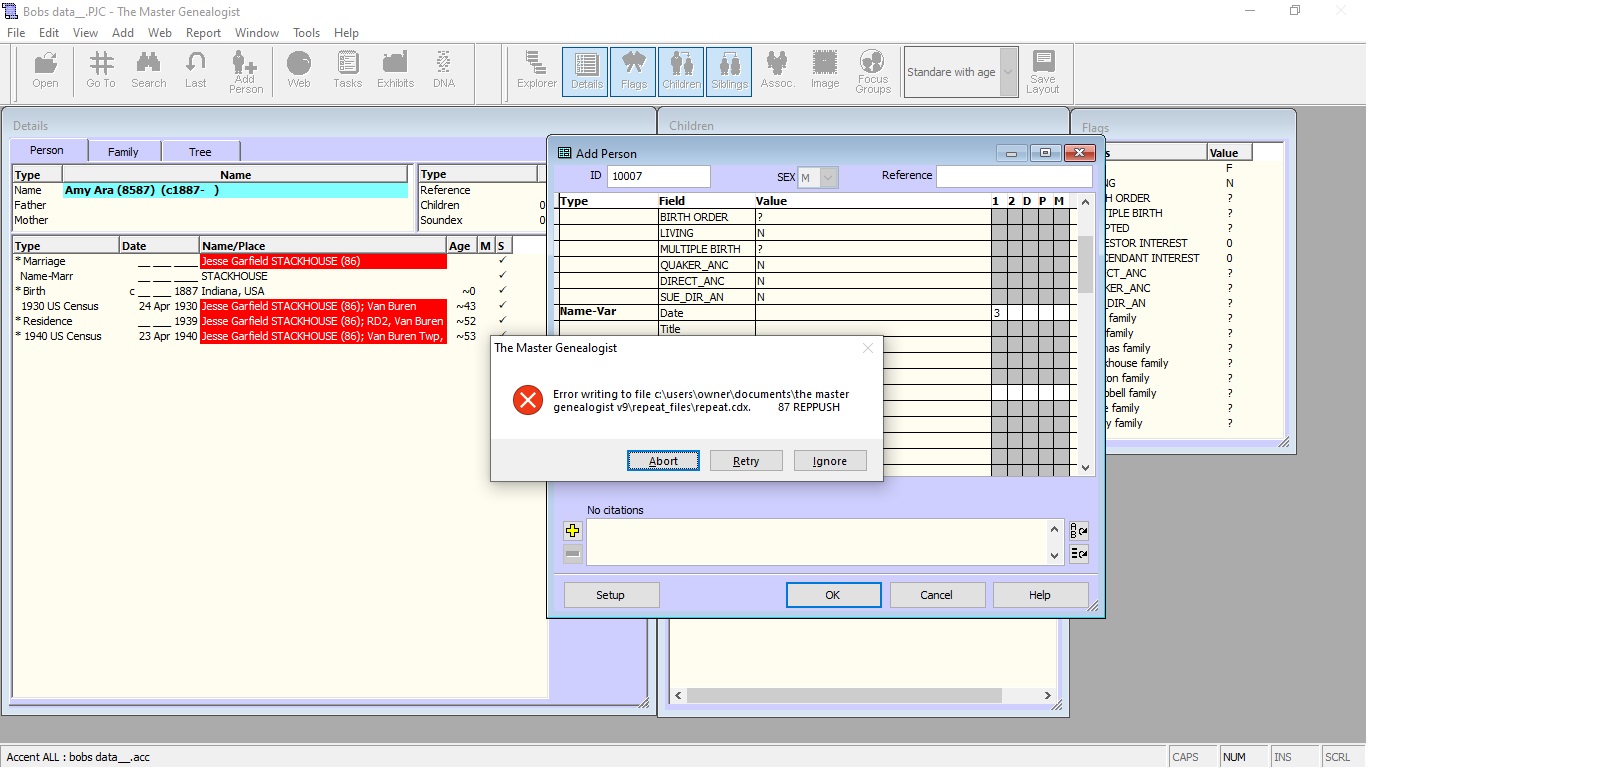Open the Tools menu

click(306, 33)
